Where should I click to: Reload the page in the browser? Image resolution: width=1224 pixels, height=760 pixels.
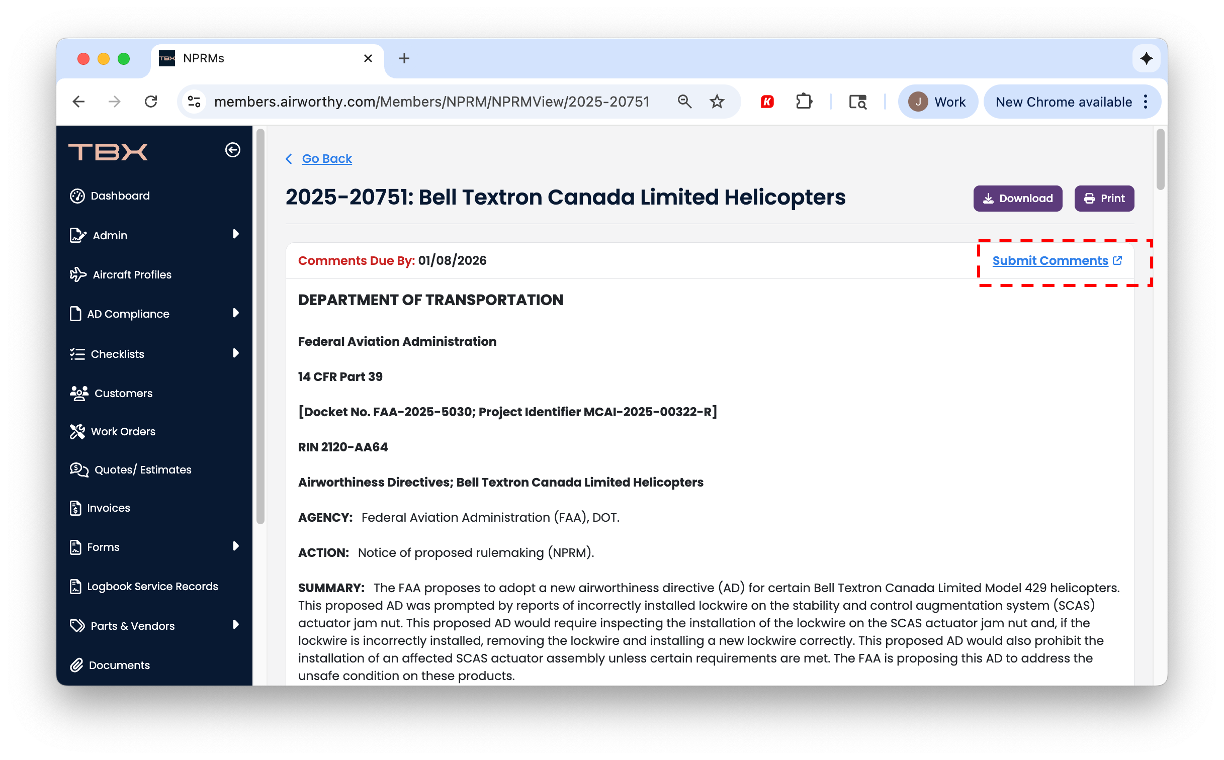point(151,102)
